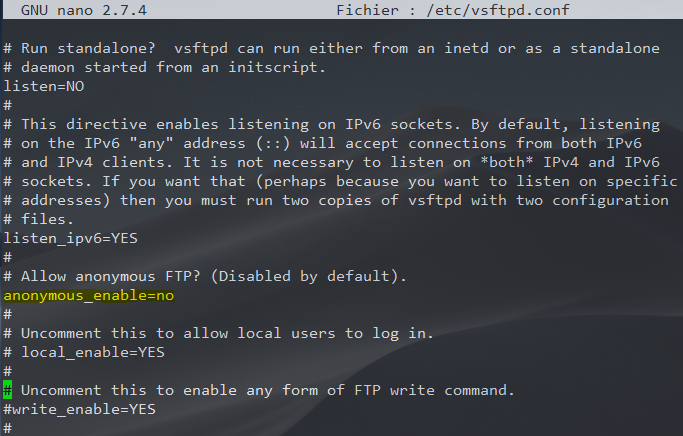Click the highlighted anonymous_enable=no line
This screenshot has width=683, height=436.
tap(89, 295)
